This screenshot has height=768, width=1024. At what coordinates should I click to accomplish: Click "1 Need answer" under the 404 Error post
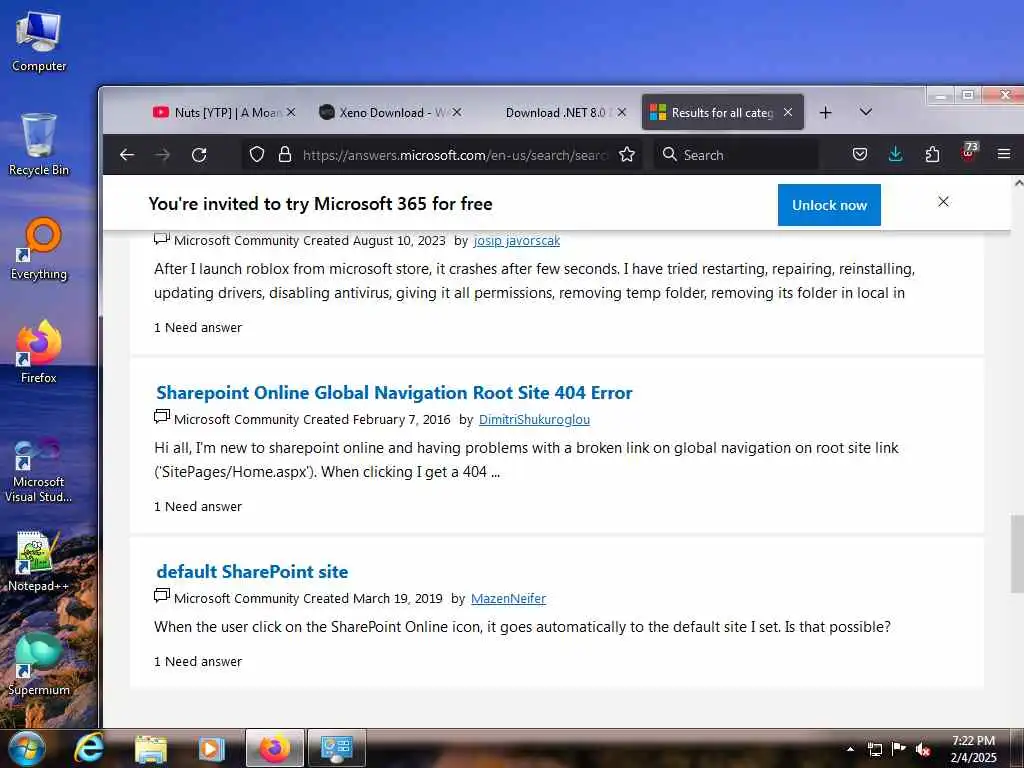click(198, 507)
